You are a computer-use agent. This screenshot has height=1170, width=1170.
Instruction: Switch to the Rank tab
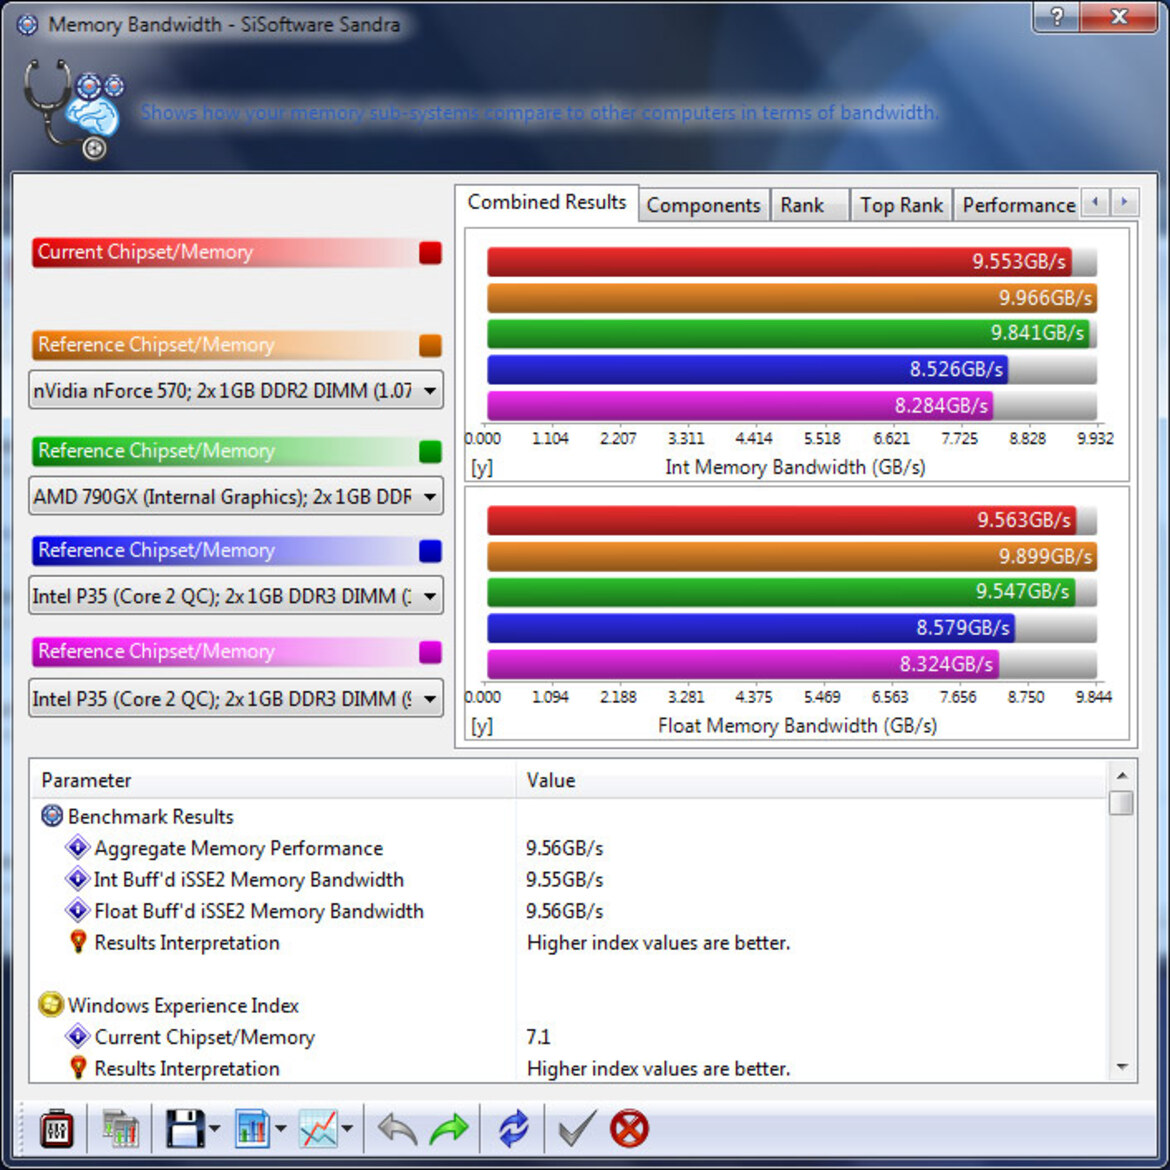tap(809, 205)
